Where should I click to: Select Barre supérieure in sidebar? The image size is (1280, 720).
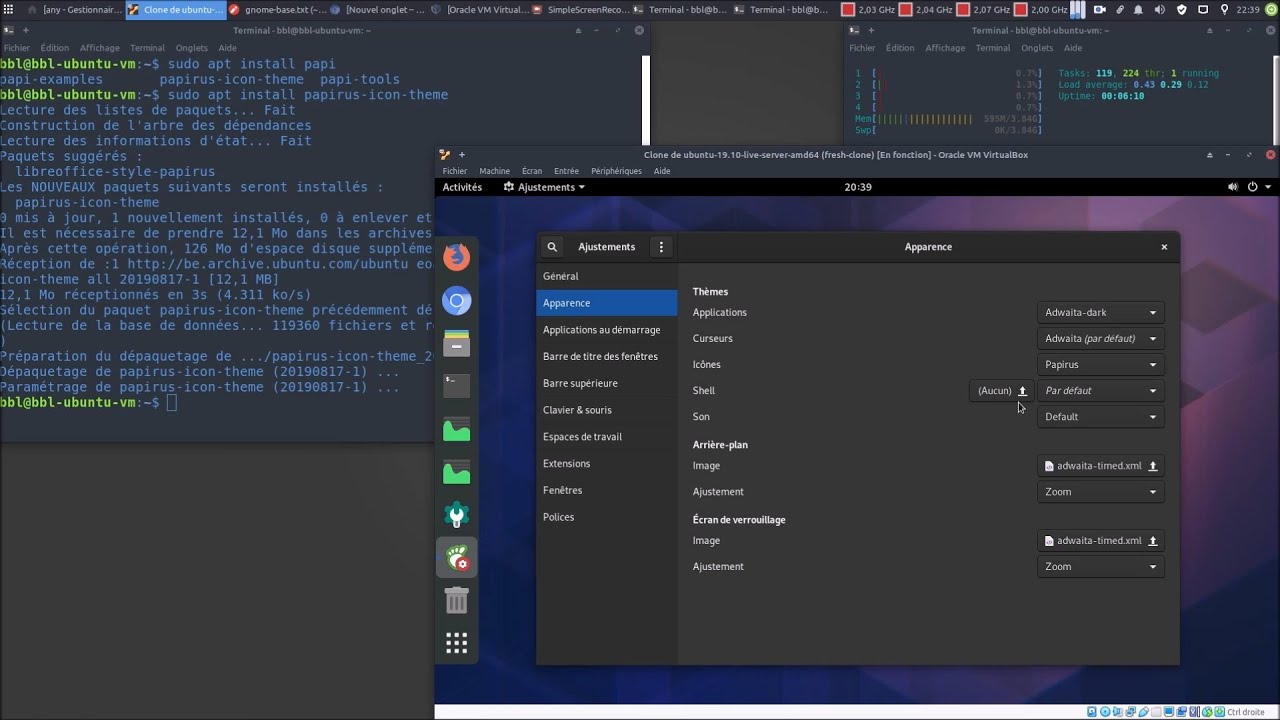pyautogui.click(x=607, y=383)
